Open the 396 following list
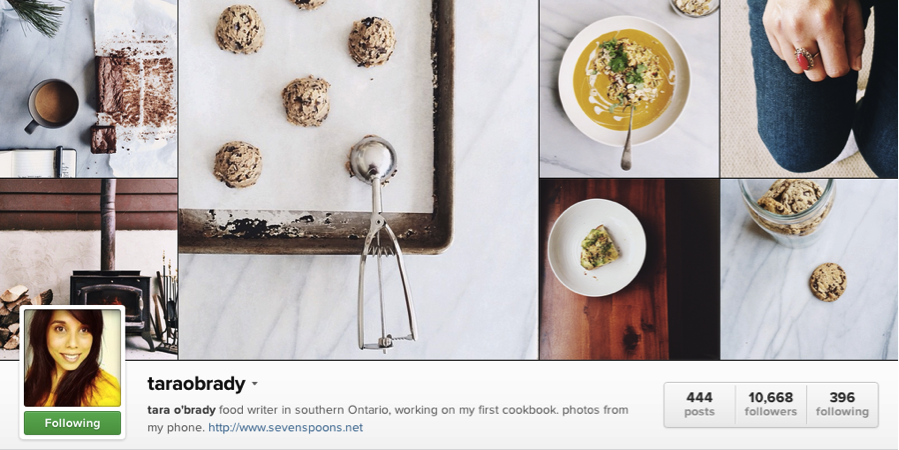 [x=842, y=405]
